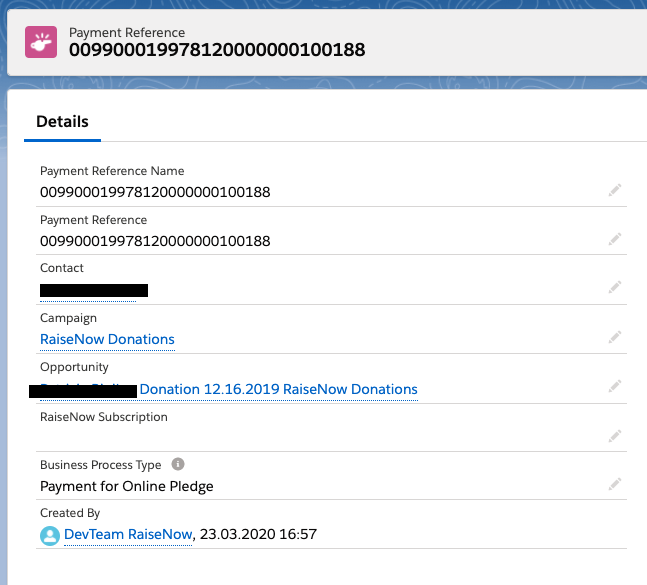Edit the Opportunity field pencil icon

(615, 386)
